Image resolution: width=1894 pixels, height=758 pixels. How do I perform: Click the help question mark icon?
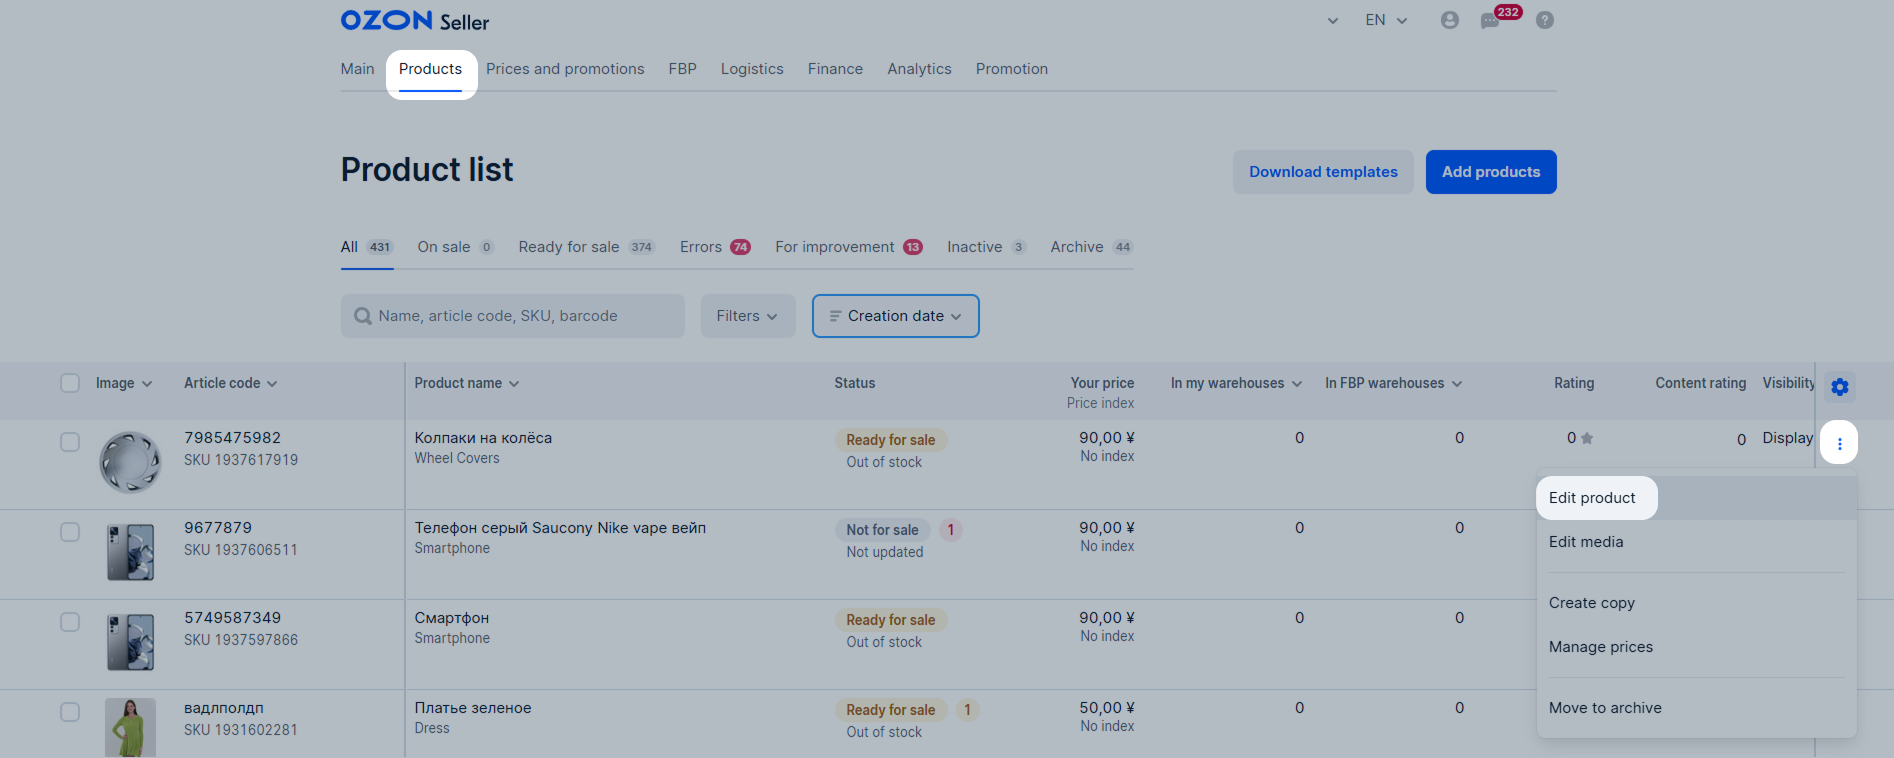(x=1545, y=20)
